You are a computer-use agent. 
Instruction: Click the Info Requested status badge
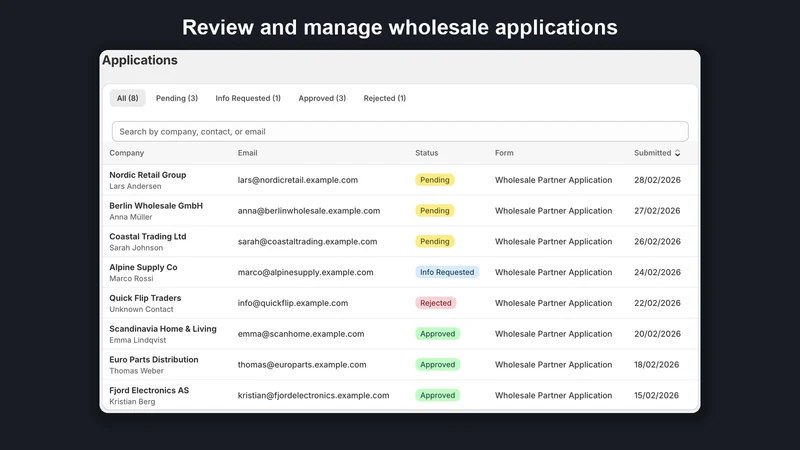click(447, 272)
